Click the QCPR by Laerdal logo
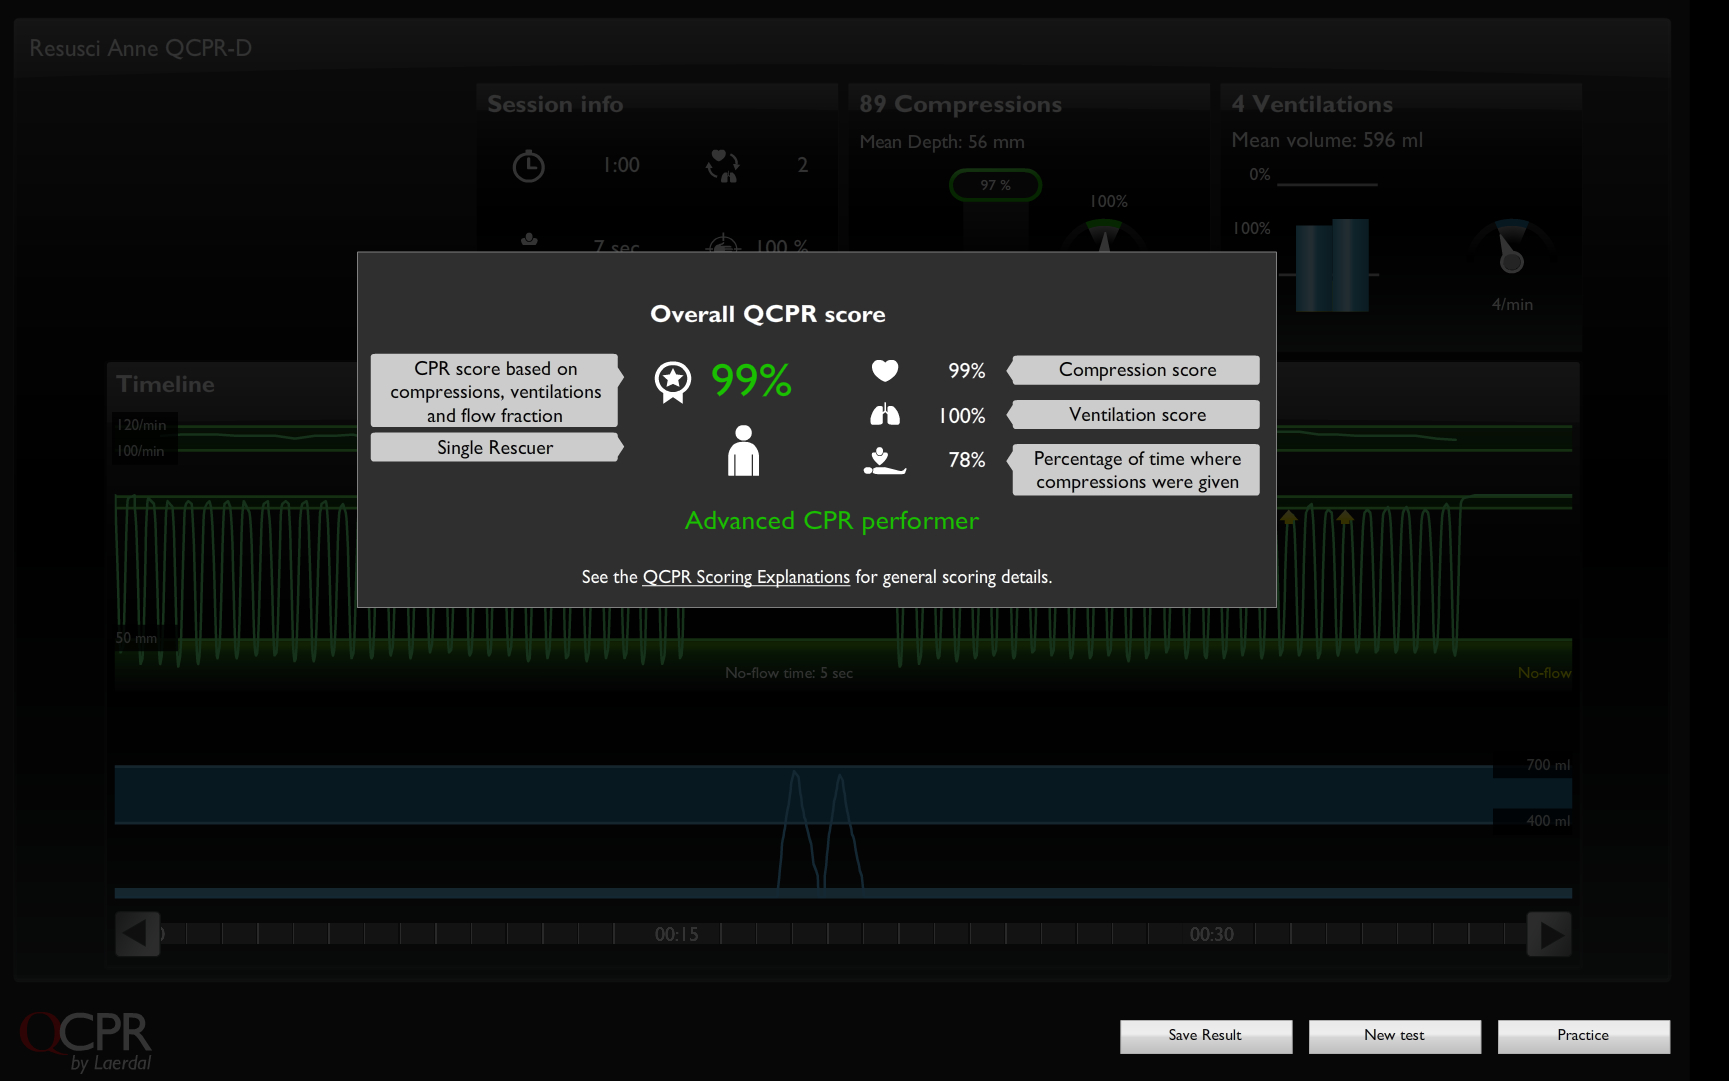 pos(87,1041)
